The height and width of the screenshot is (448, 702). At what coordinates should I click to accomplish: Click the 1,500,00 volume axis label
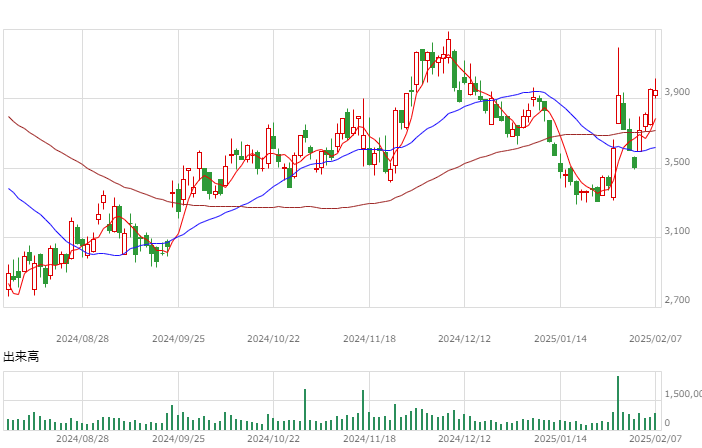[683, 394]
